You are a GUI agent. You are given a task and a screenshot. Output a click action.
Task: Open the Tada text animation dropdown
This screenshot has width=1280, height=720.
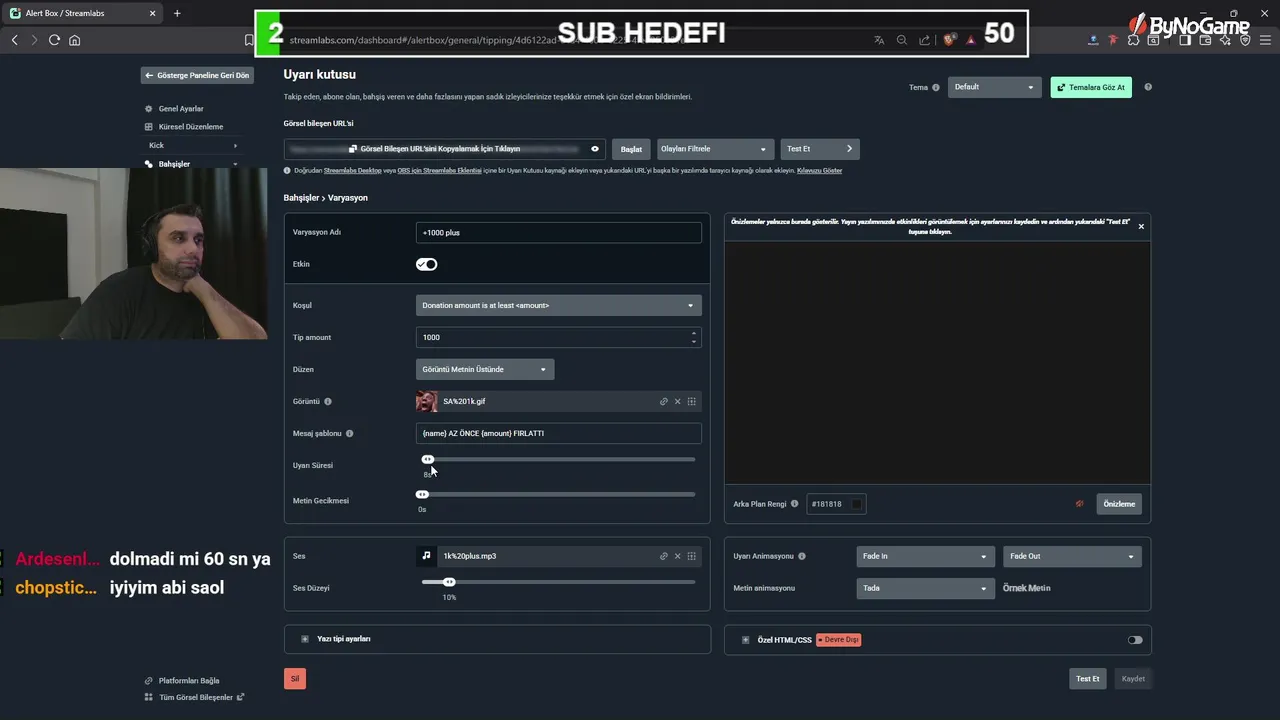click(x=925, y=588)
